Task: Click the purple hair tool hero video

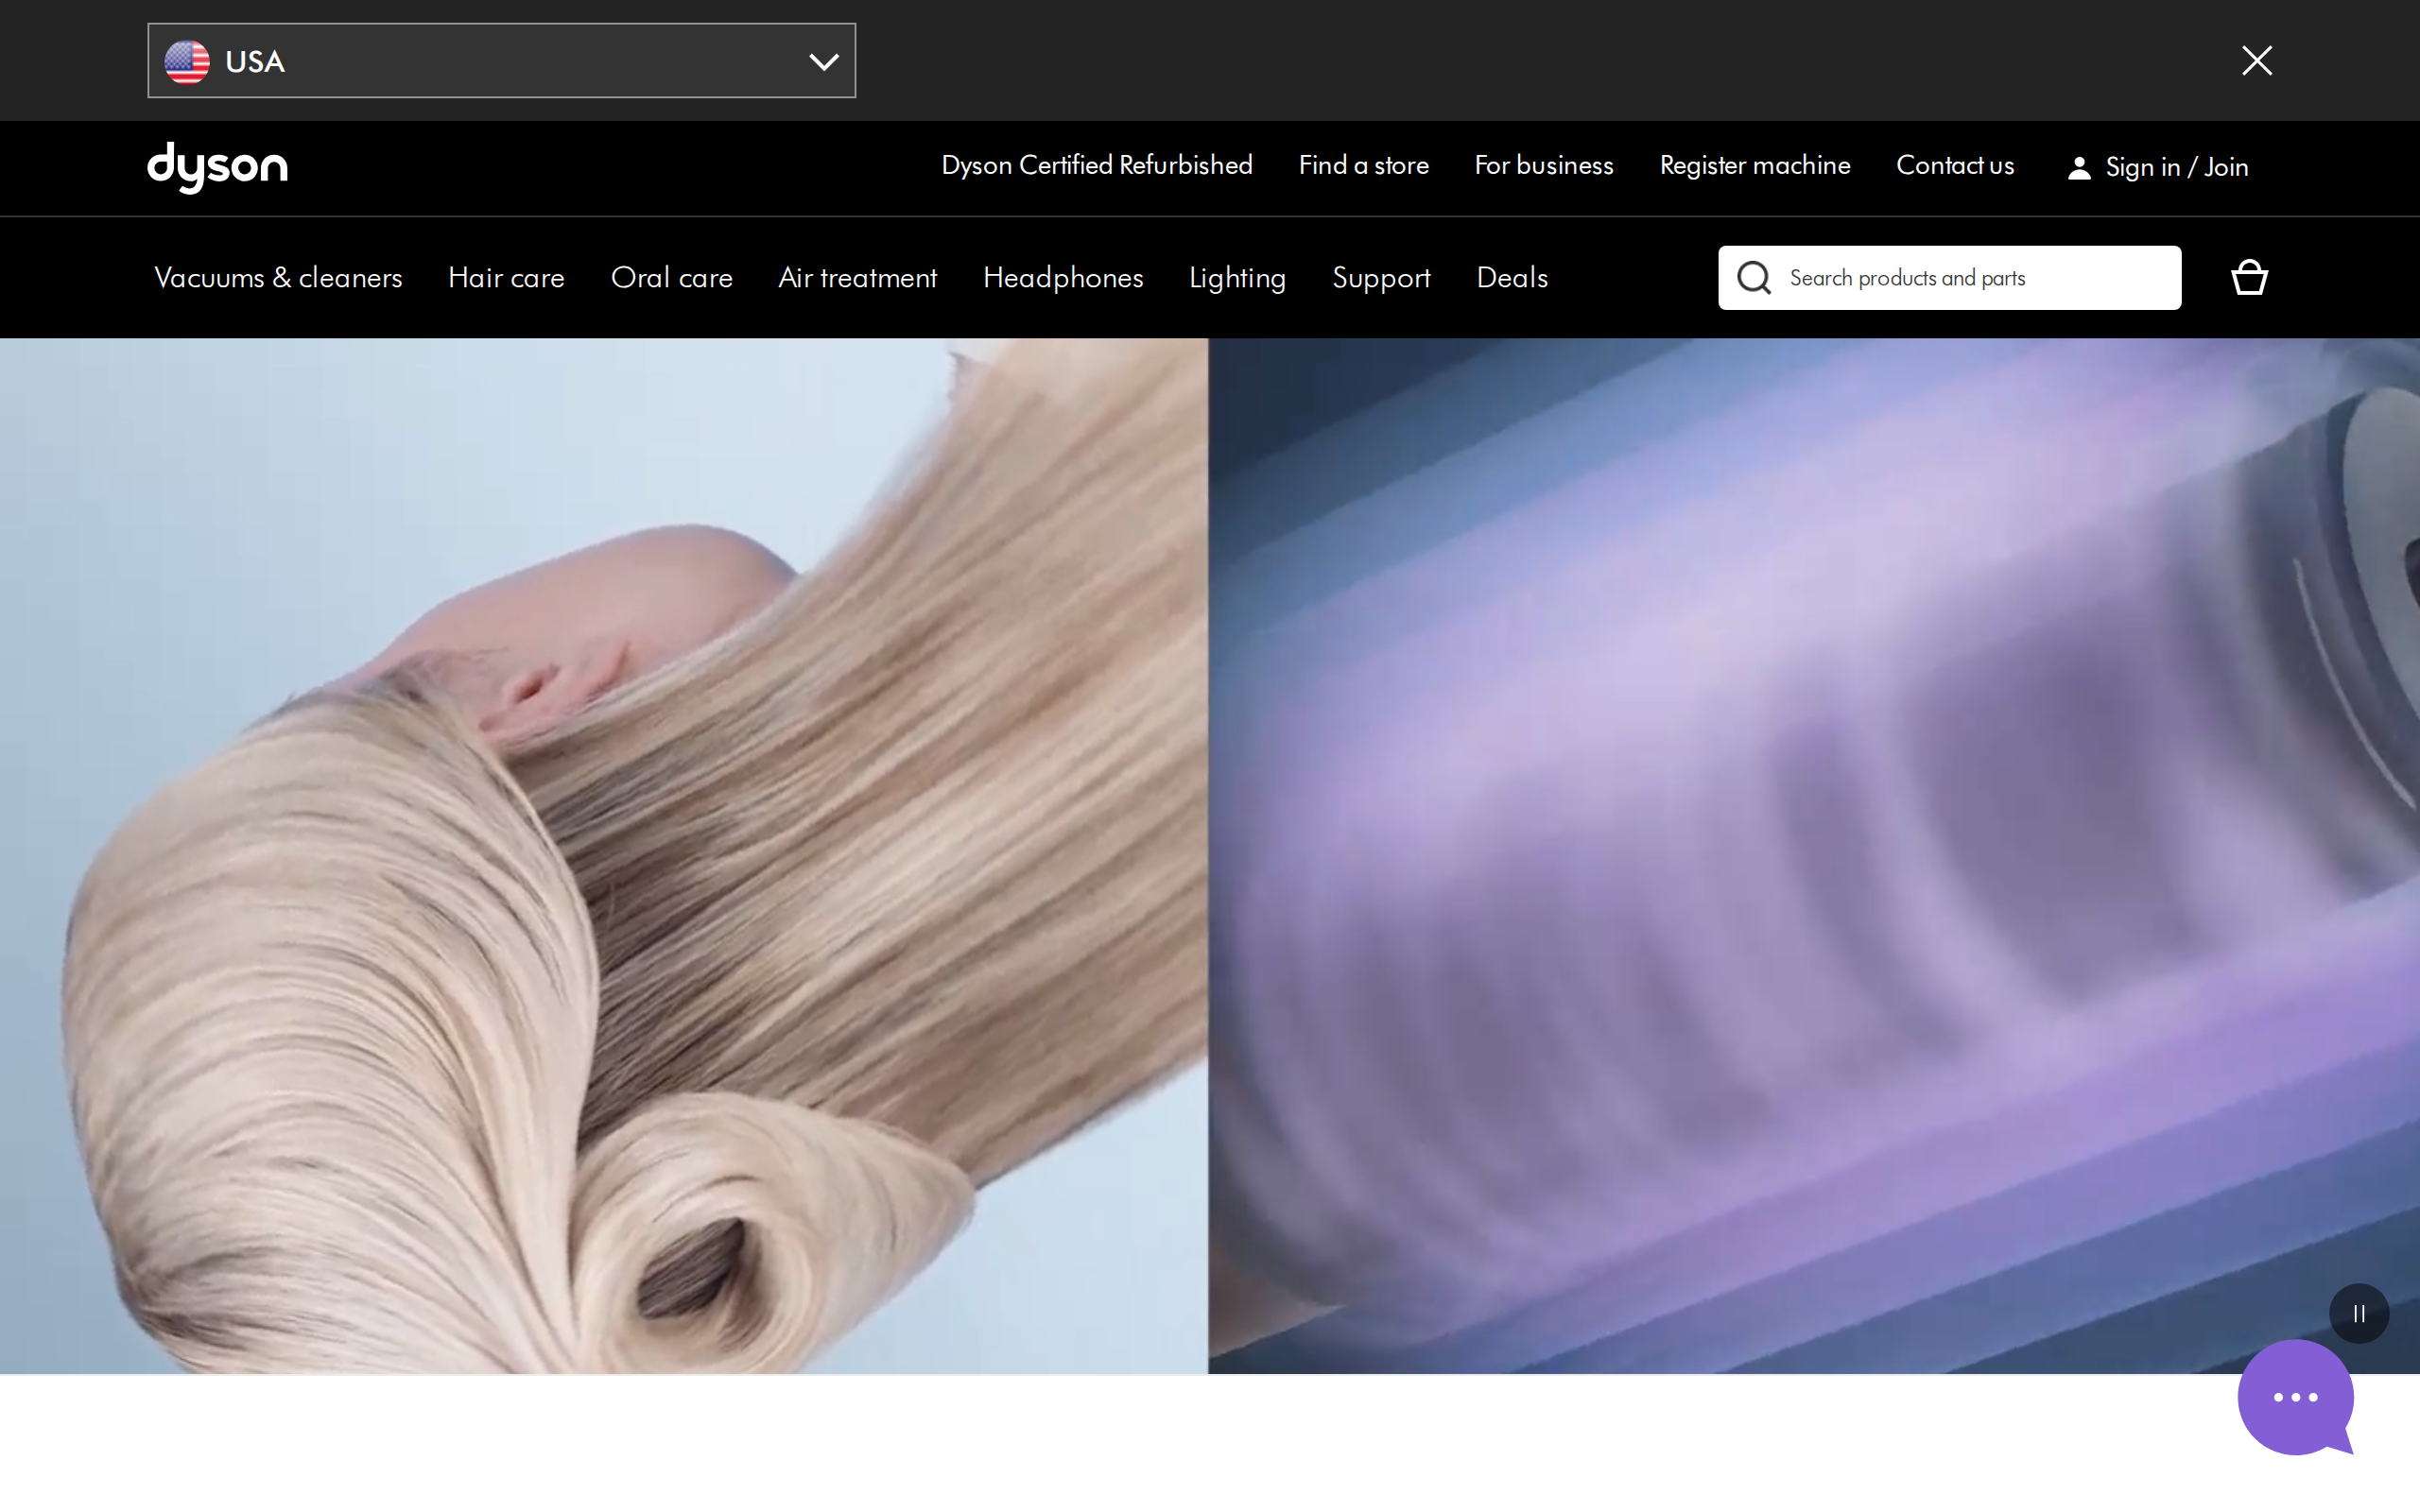Action: click(x=1813, y=856)
